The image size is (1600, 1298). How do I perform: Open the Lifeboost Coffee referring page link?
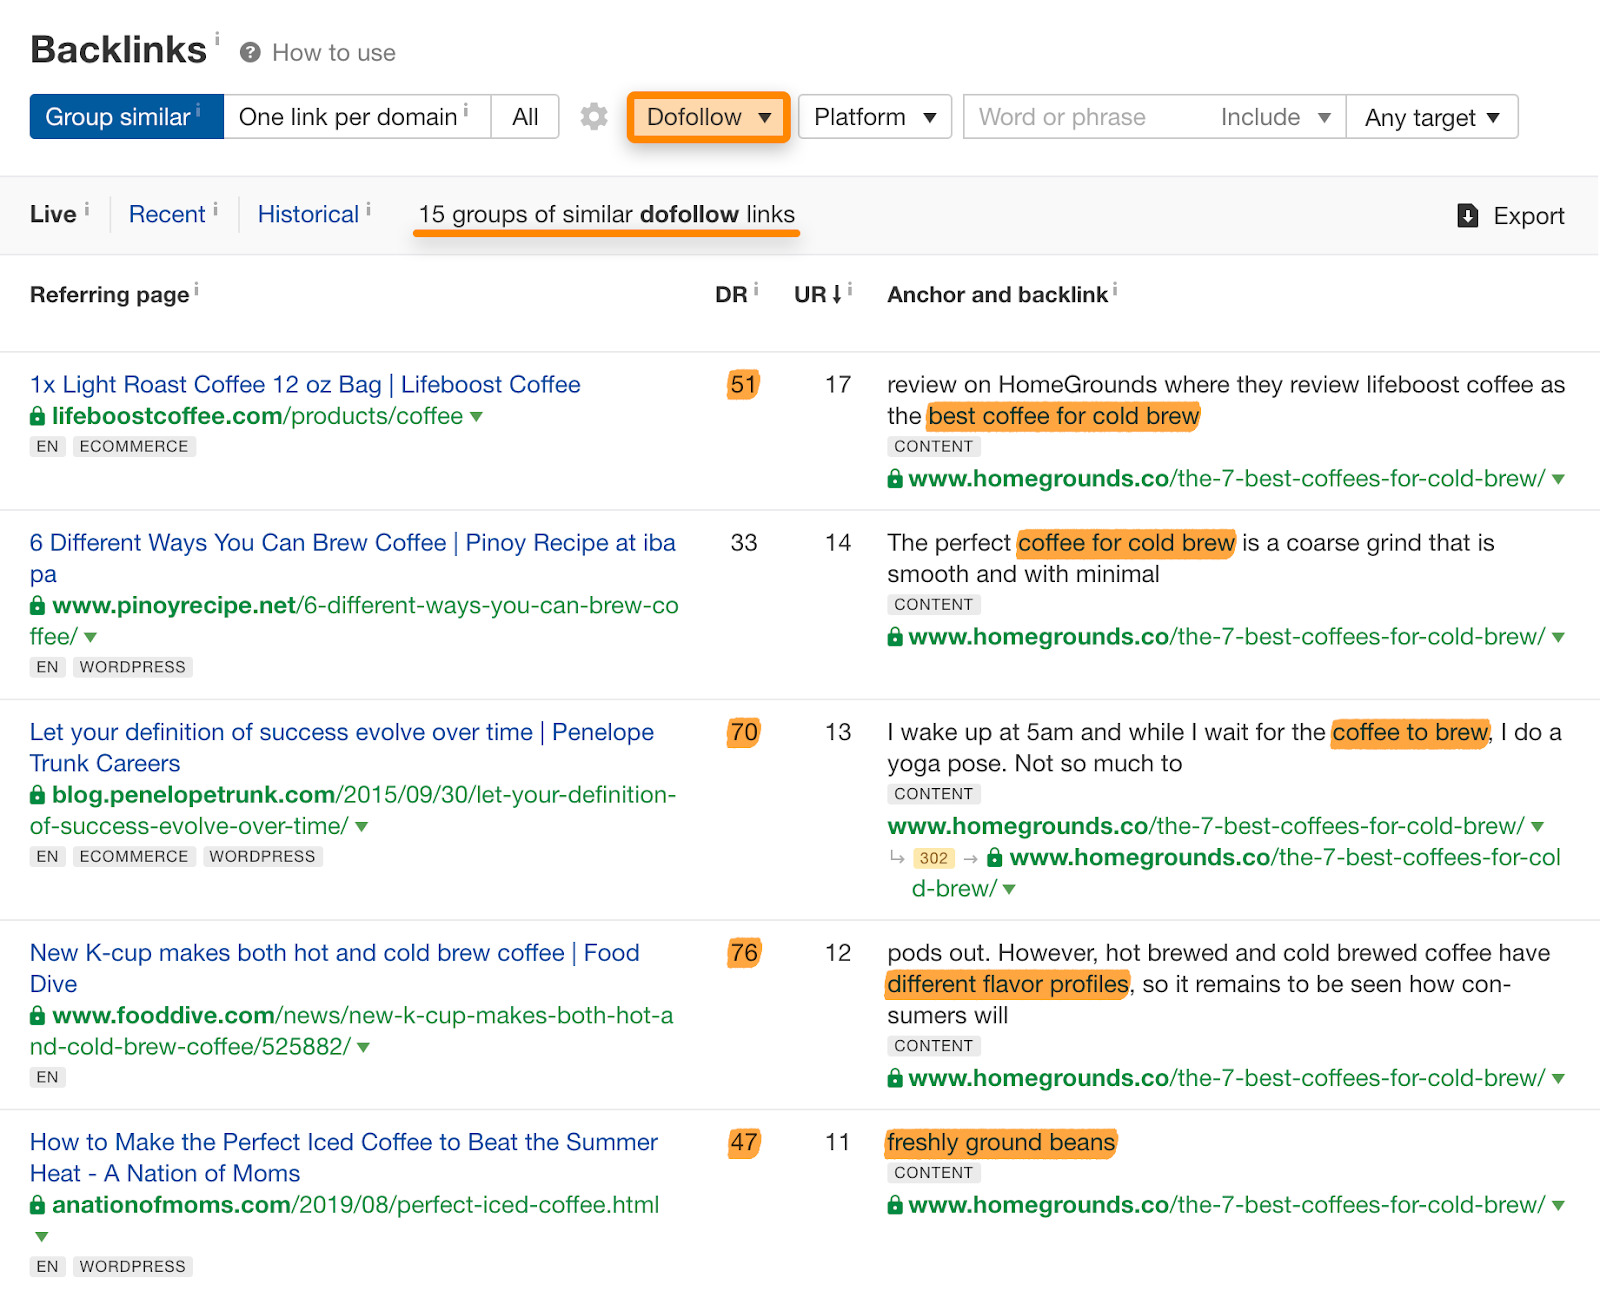tap(305, 385)
